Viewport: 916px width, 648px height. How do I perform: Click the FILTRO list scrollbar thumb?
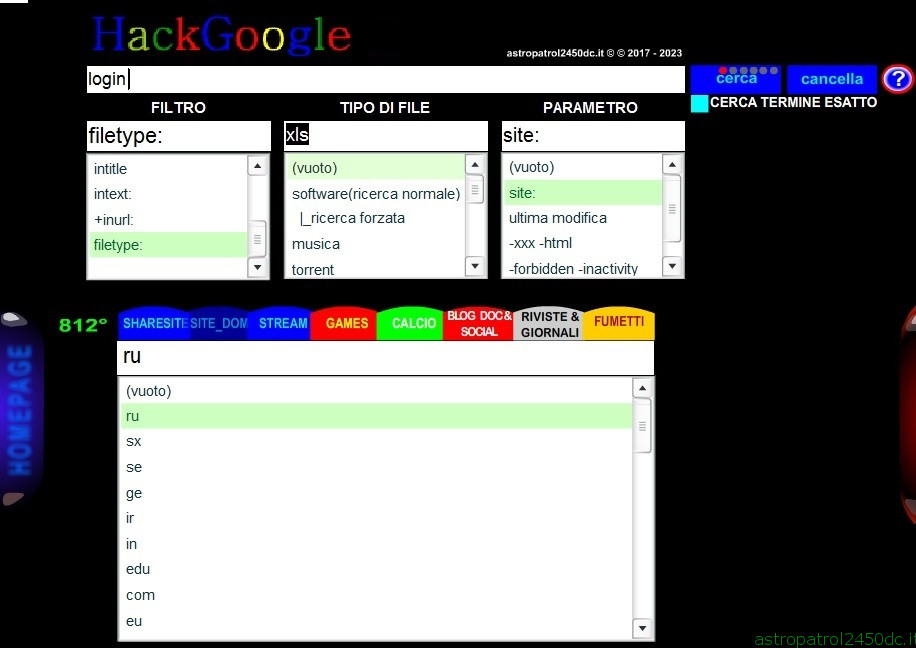[x=257, y=238]
